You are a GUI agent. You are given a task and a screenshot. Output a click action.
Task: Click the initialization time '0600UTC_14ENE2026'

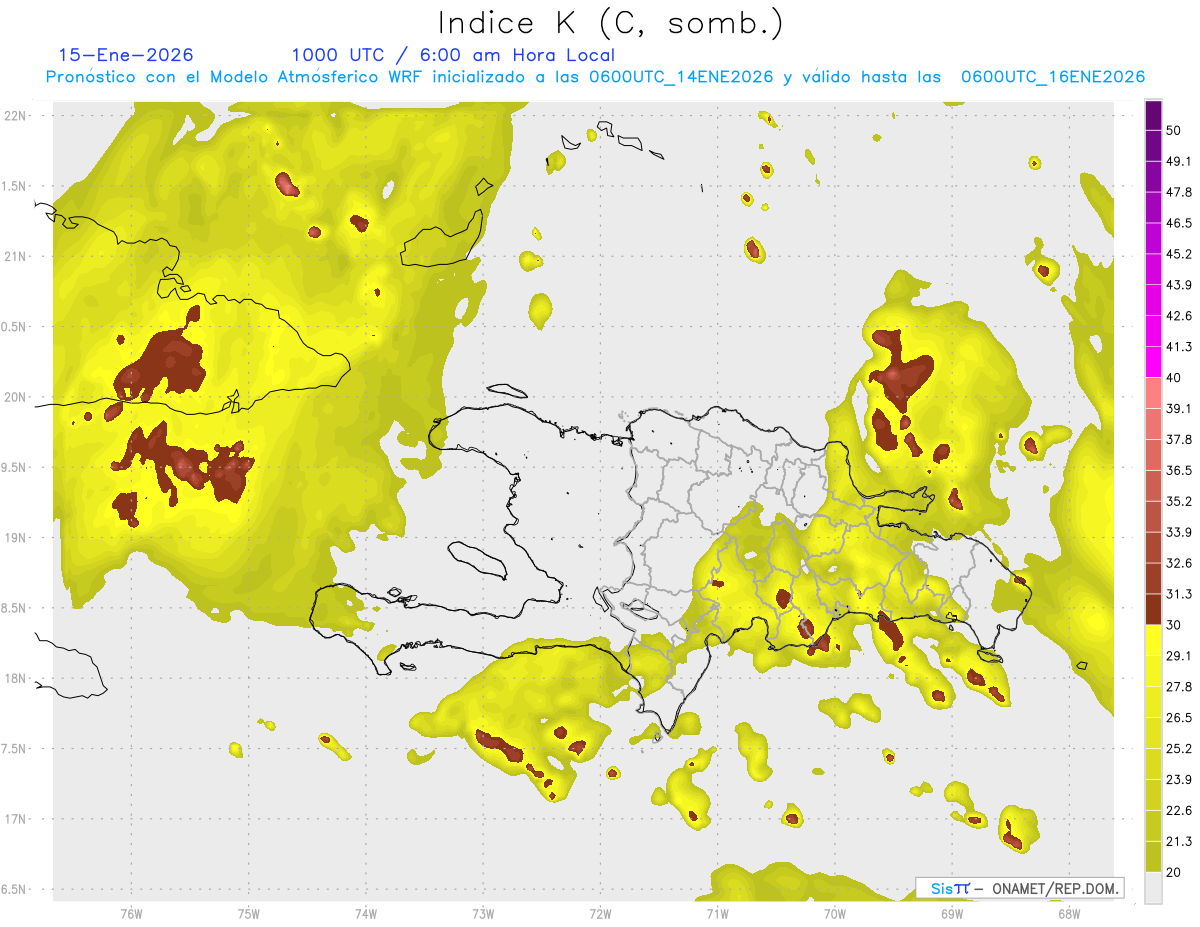[681, 77]
